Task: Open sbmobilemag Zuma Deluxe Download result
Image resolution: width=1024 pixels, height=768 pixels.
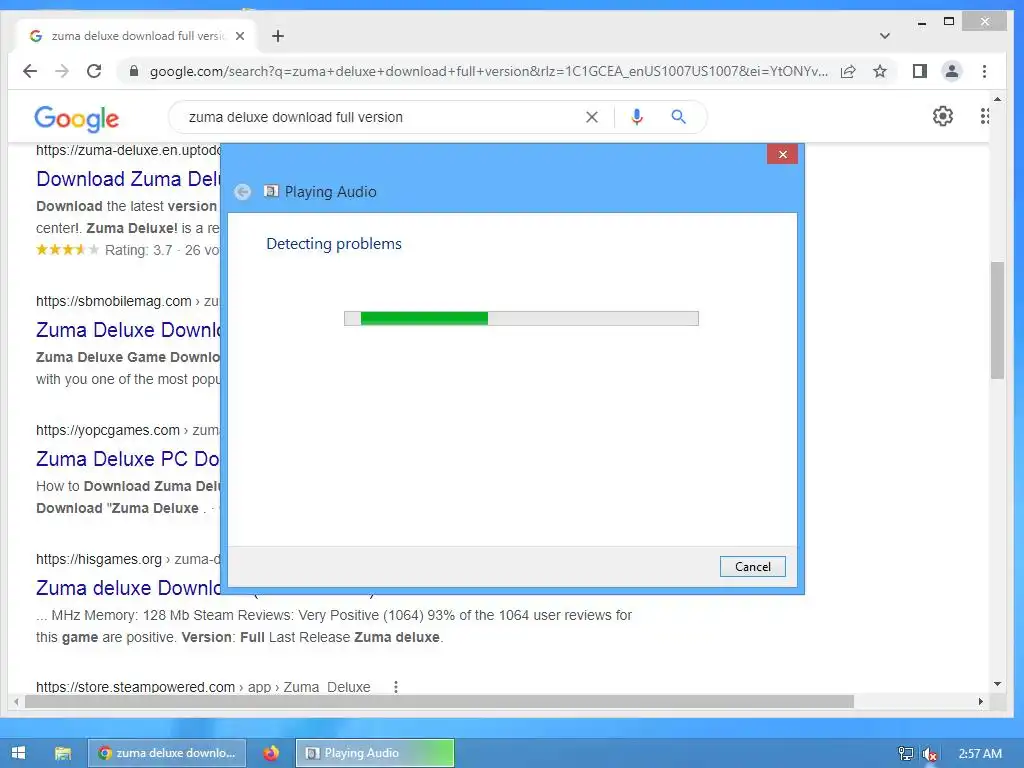Action: click(128, 330)
